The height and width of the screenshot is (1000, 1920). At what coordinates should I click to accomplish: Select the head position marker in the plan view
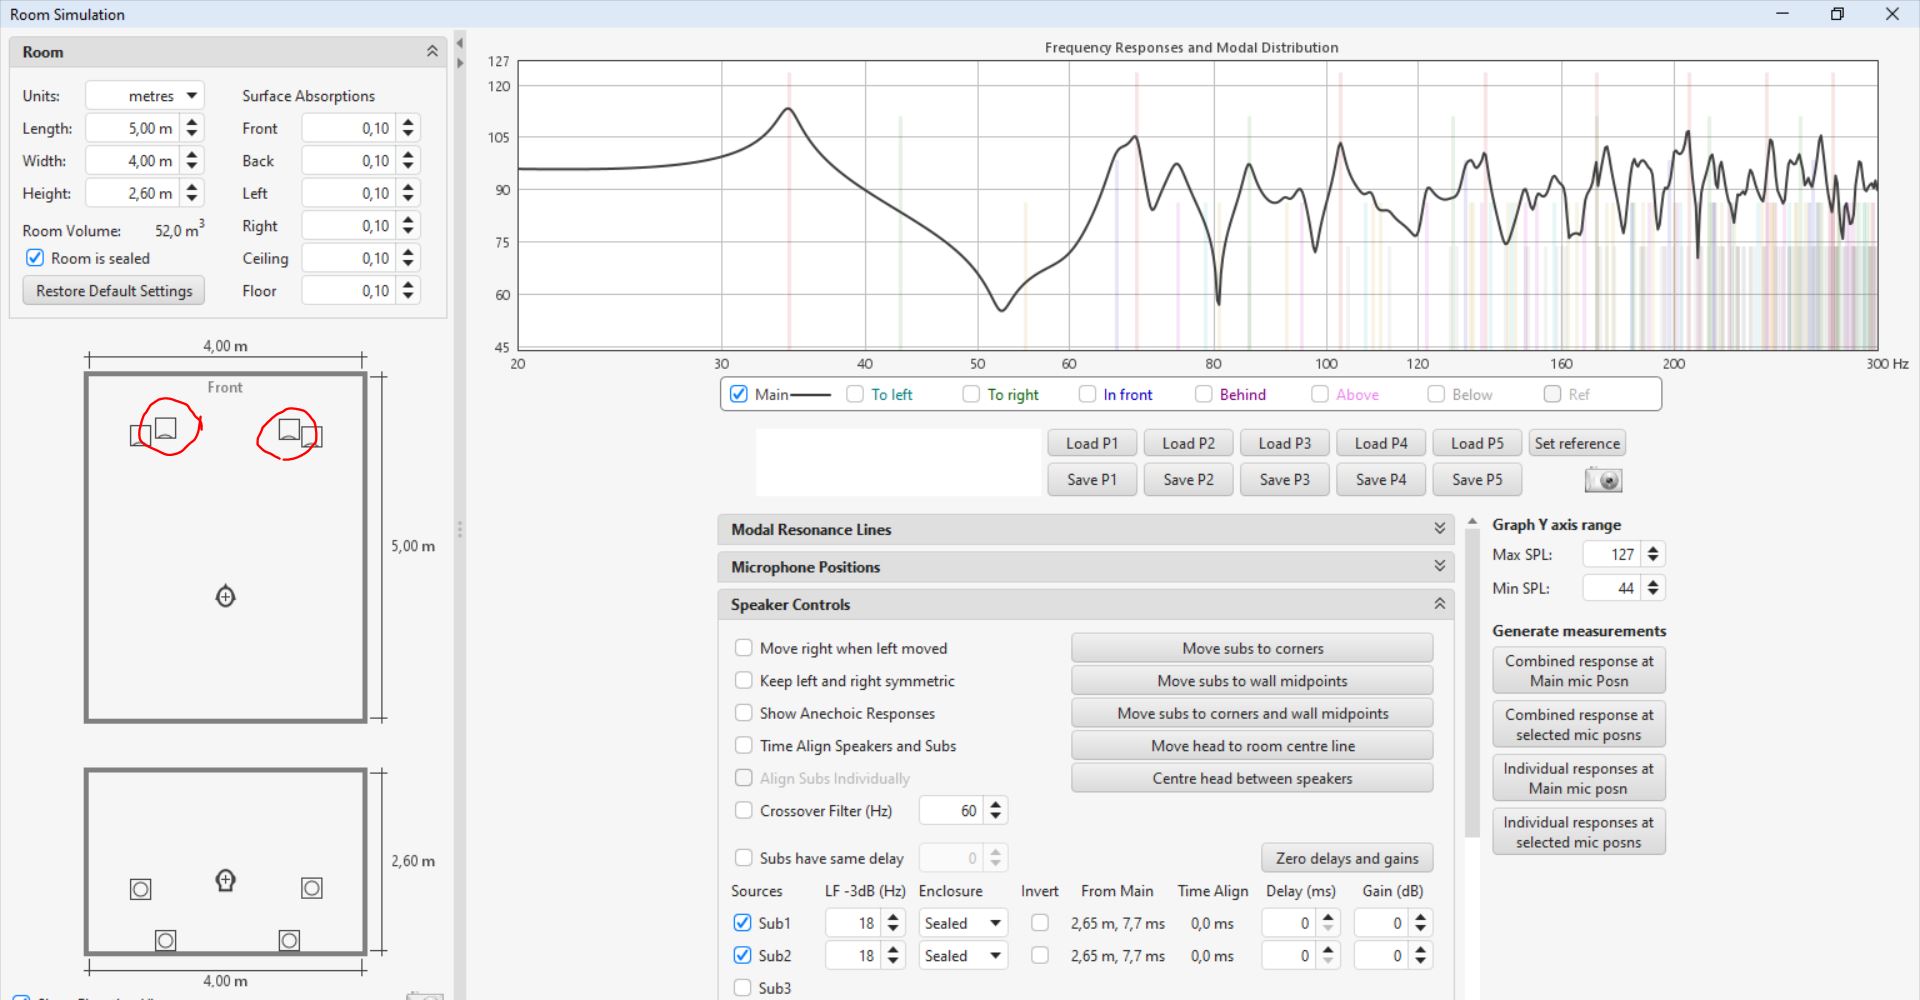pos(226,597)
